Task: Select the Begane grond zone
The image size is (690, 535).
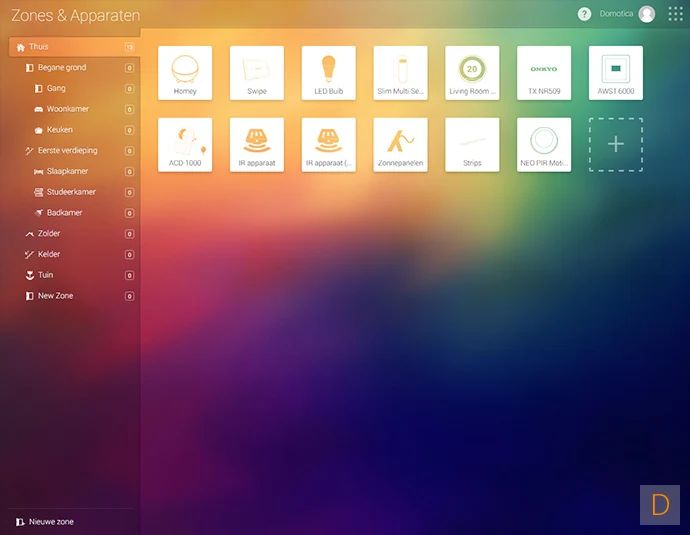Action: point(74,68)
